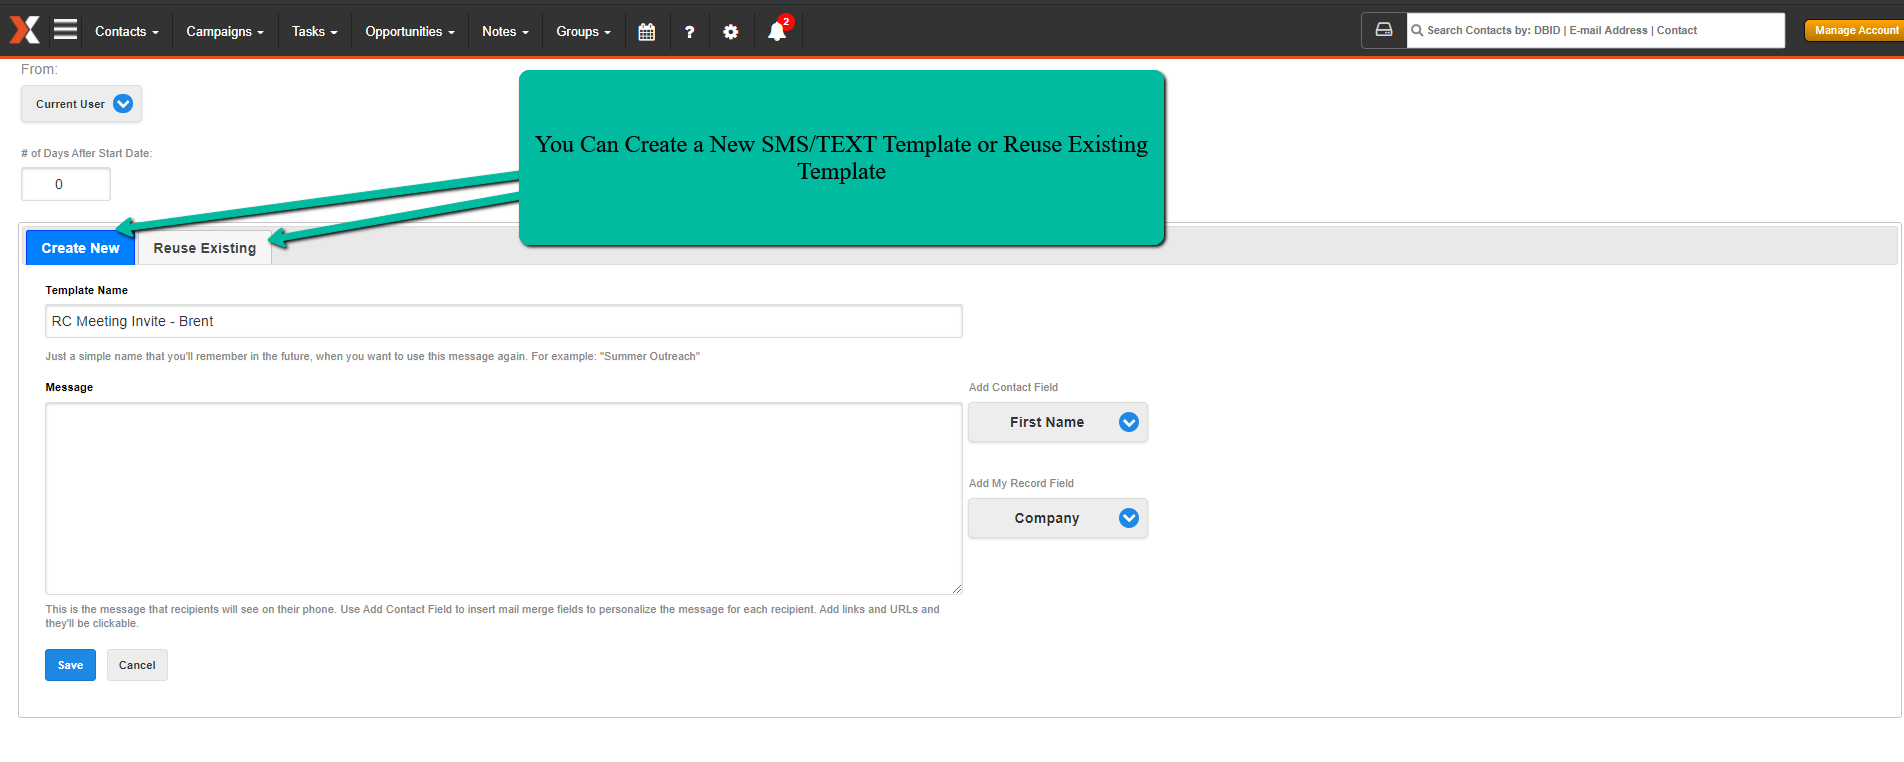Open the Company record field dropdown

tap(1058, 518)
